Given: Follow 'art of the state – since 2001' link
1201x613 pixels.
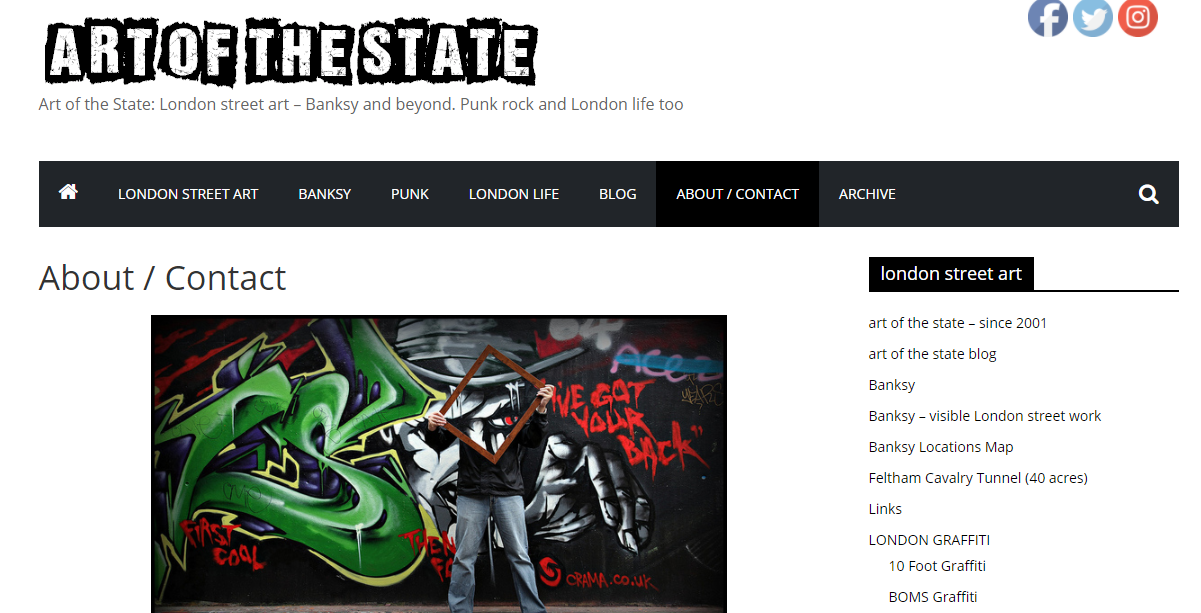Looking at the screenshot, I should [958, 323].
